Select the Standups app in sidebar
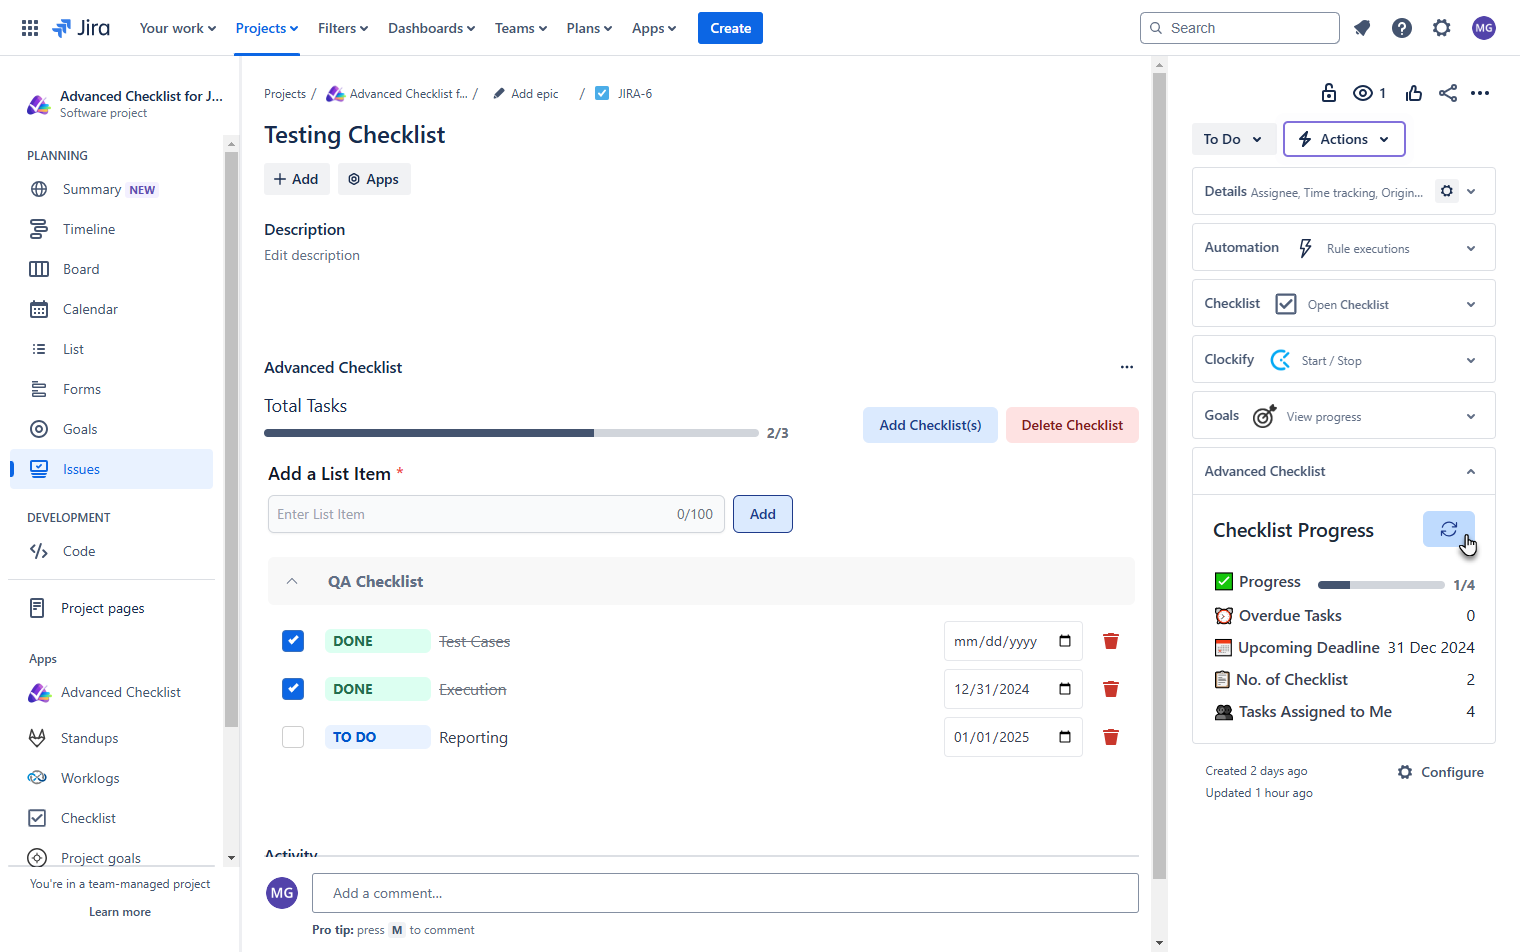Image resolution: width=1520 pixels, height=952 pixels. [90, 738]
